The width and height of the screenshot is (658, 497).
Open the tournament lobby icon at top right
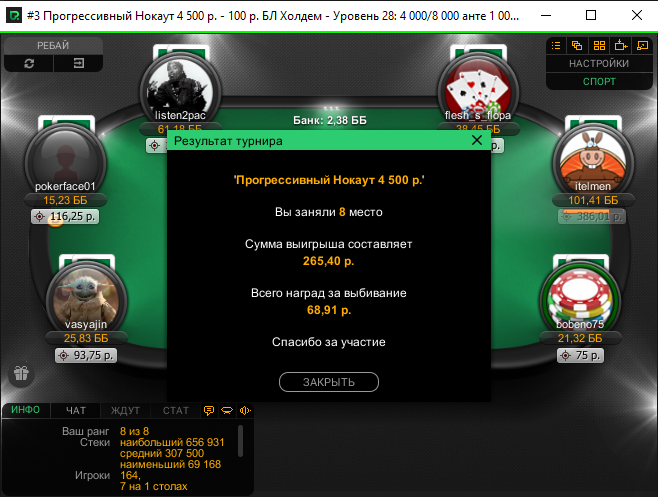coord(642,46)
